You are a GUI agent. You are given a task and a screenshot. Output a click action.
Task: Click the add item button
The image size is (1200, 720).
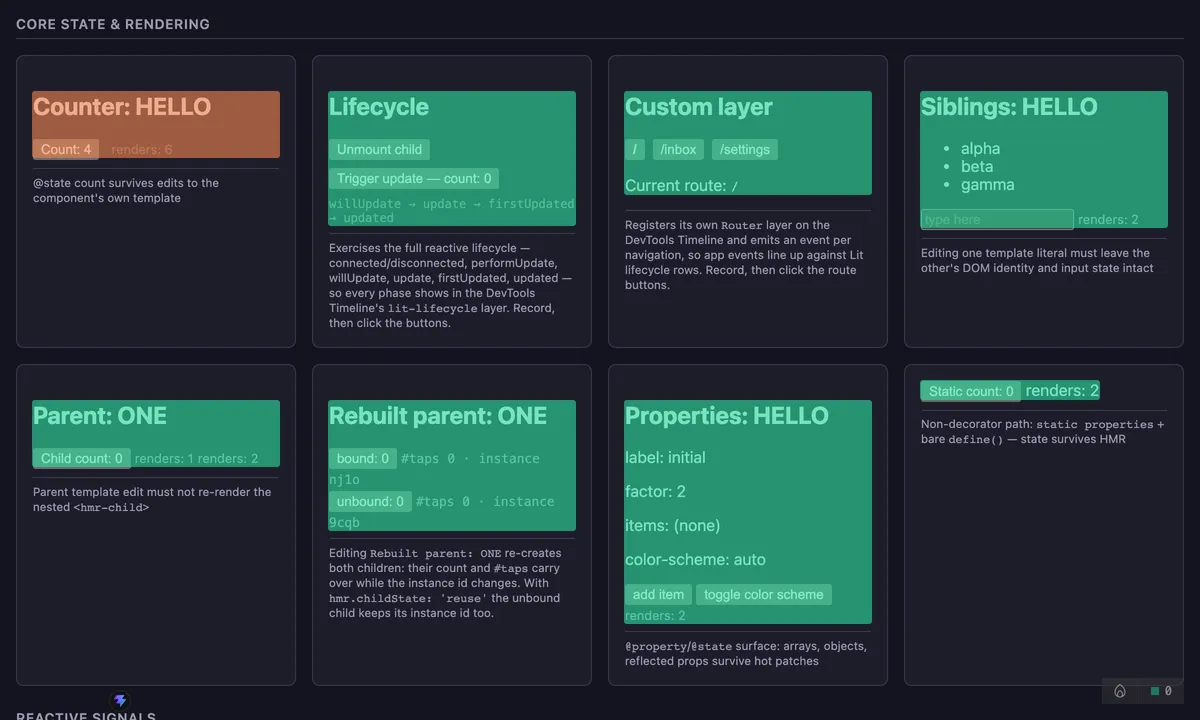[658, 594]
